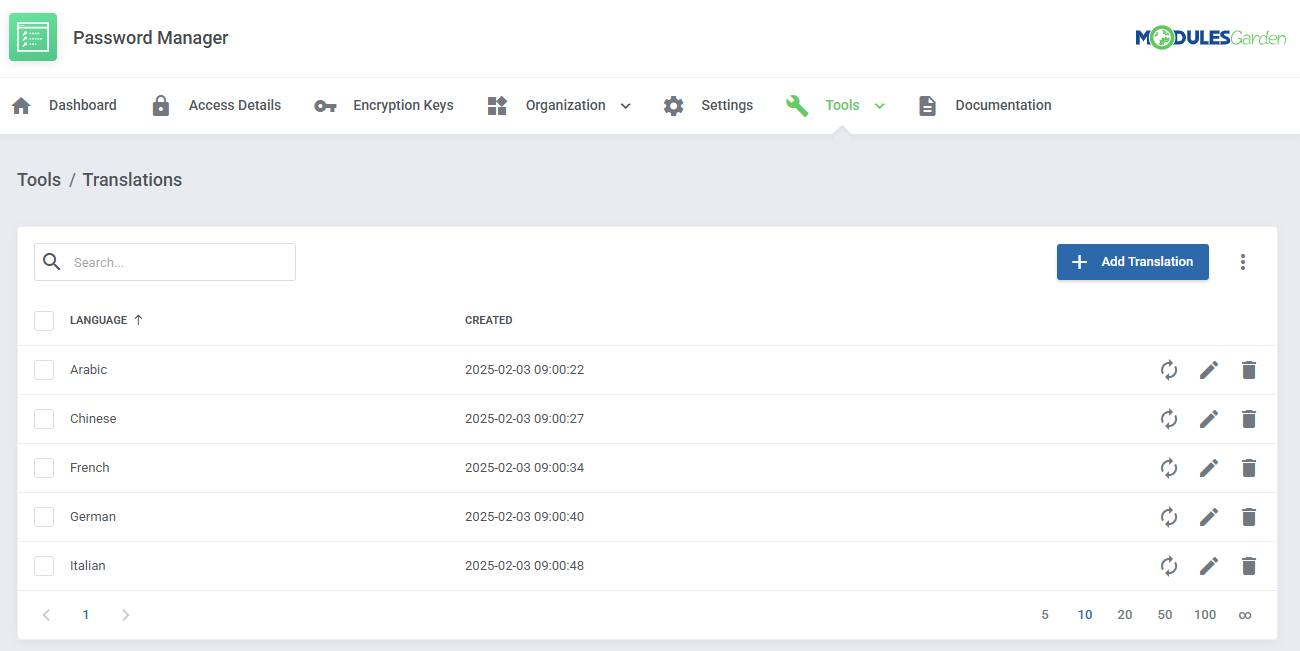Click the Settings gear icon
The width and height of the screenshot is (1300, 651).
click(674, 106)
